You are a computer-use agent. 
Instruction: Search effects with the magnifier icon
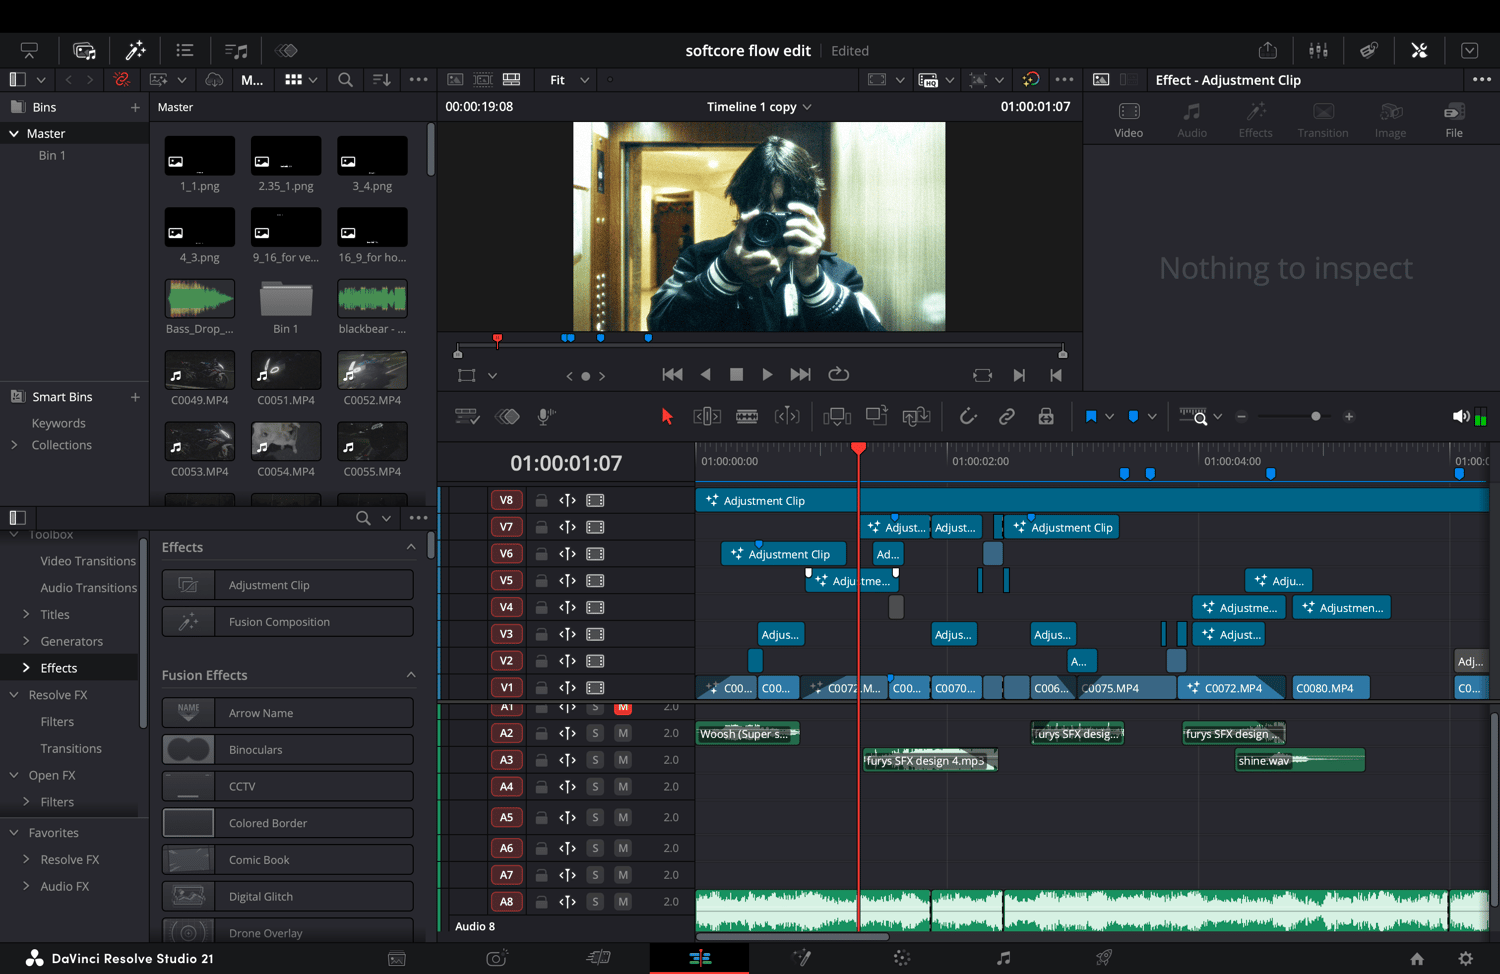(x=363, y=518)
